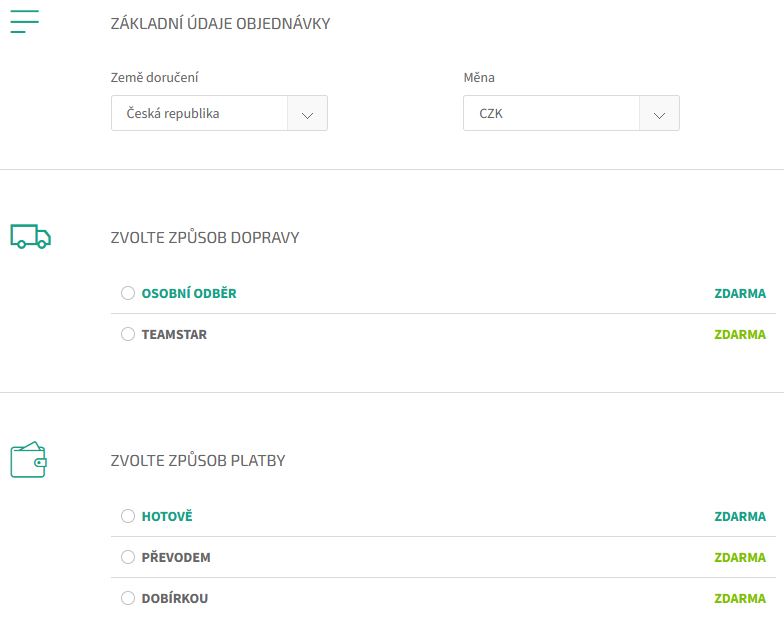The width and height of the screenshot is (784, 621).
Task: Click the OSOBNÍ ODBĚR label
Action: click(189, 294)
